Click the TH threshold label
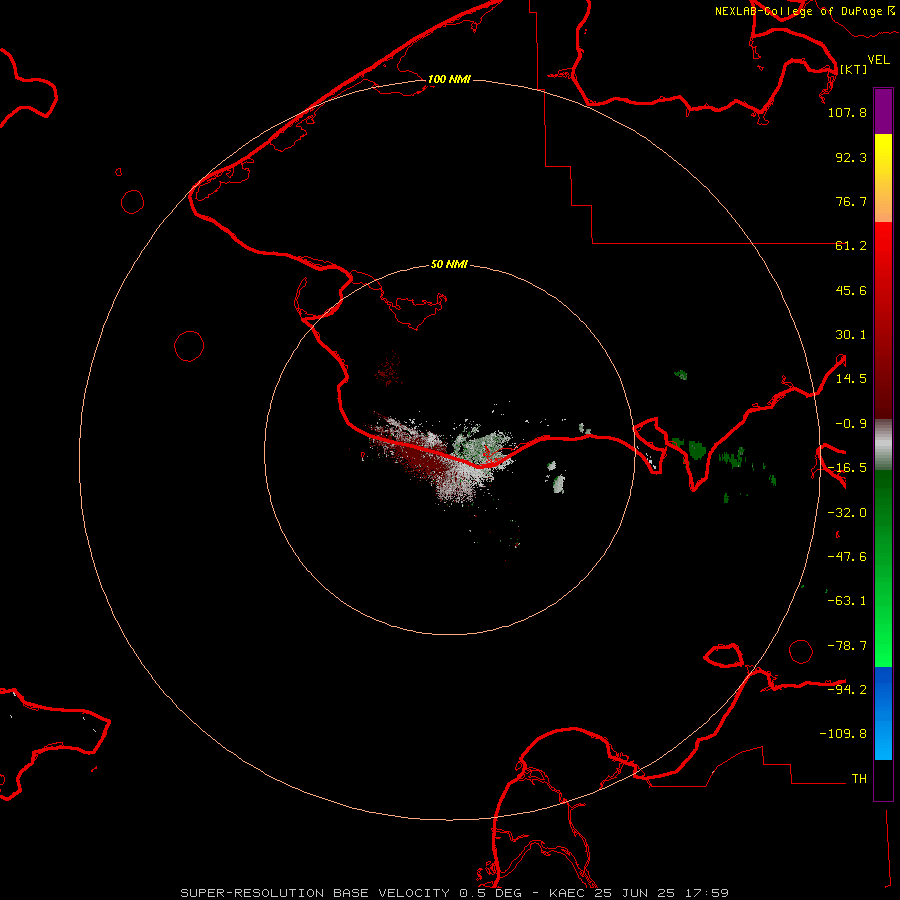Viewport: 900px width, 900px height. tap(859, 779)
